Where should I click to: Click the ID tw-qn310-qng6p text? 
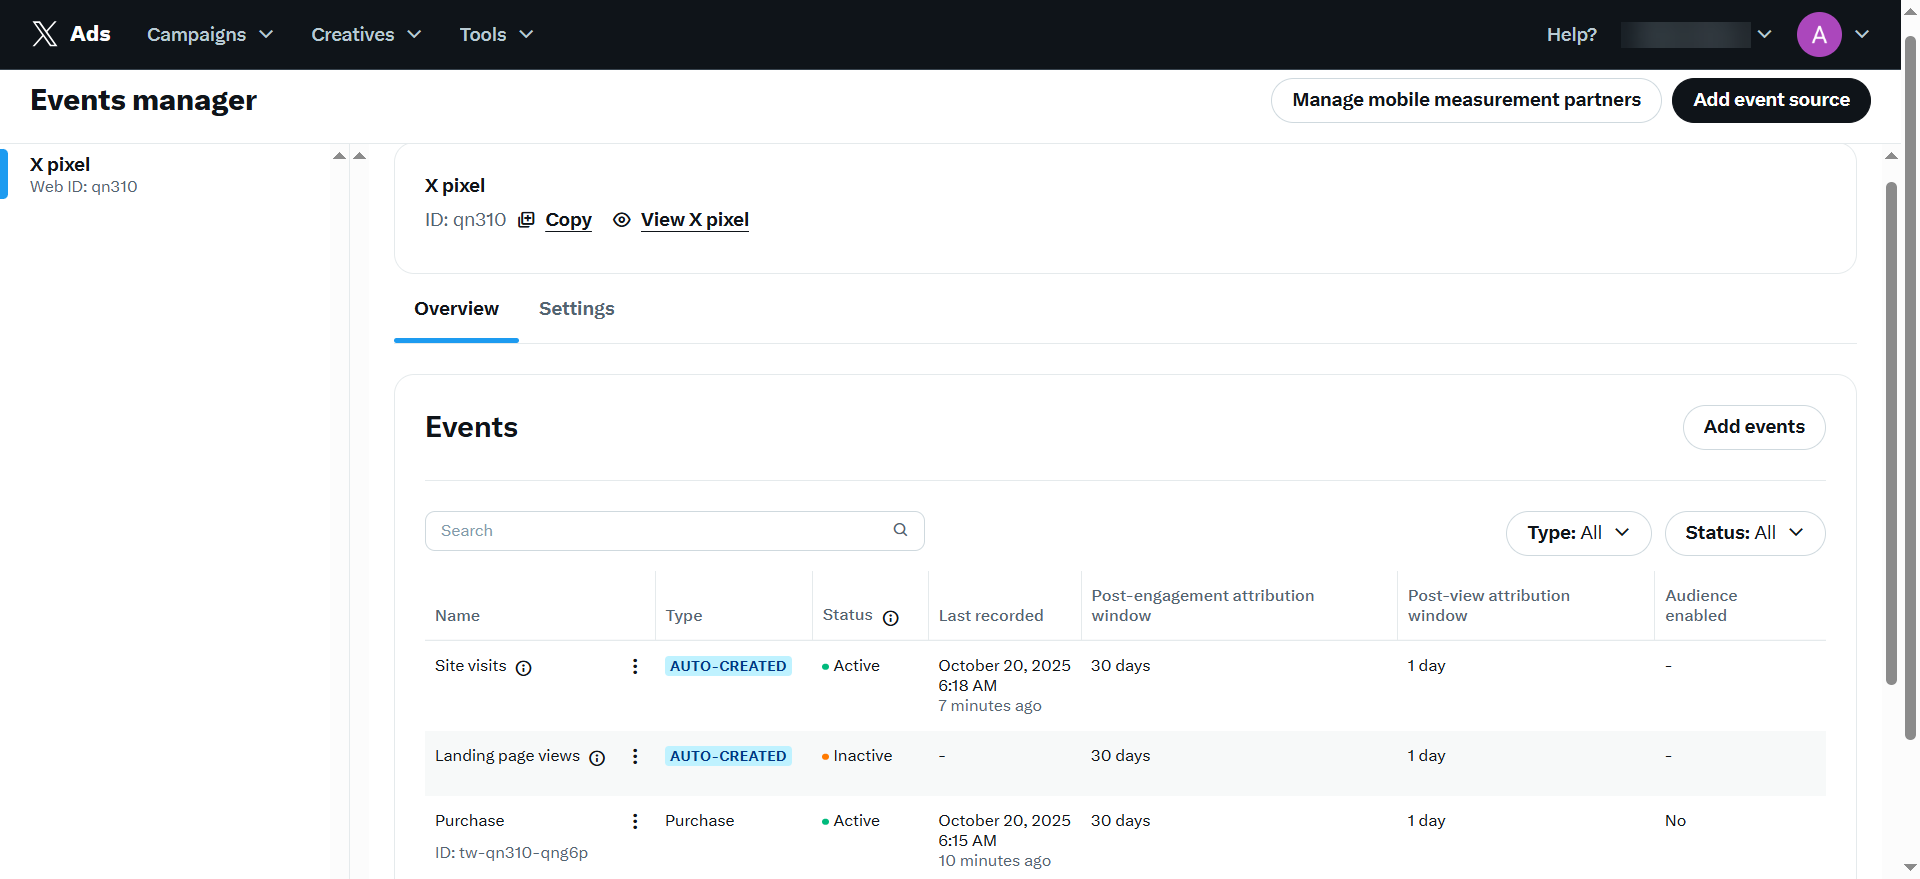(x=511, y=853)
